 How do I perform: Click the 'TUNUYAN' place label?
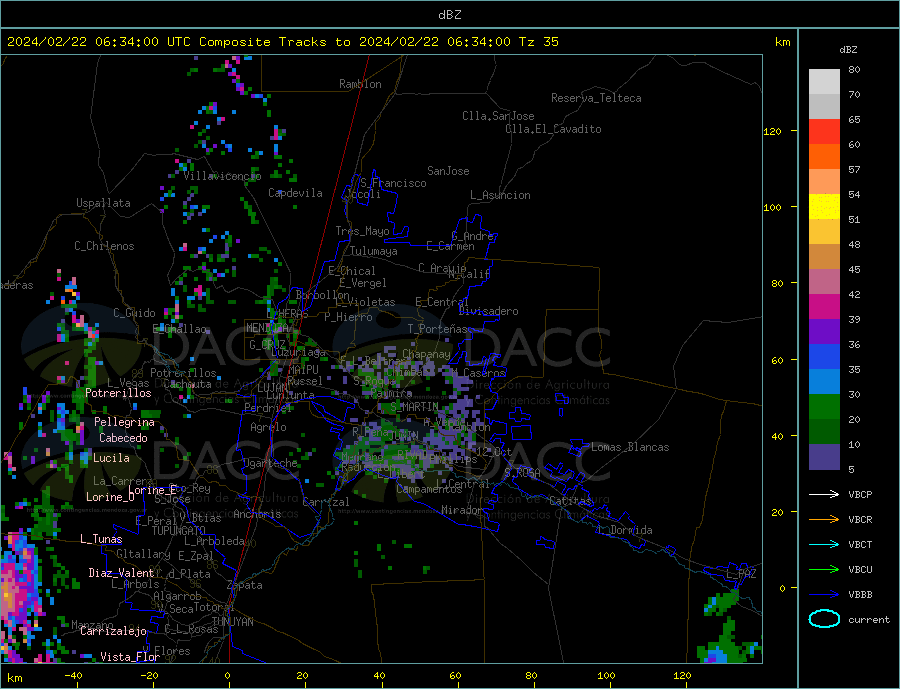232,622
